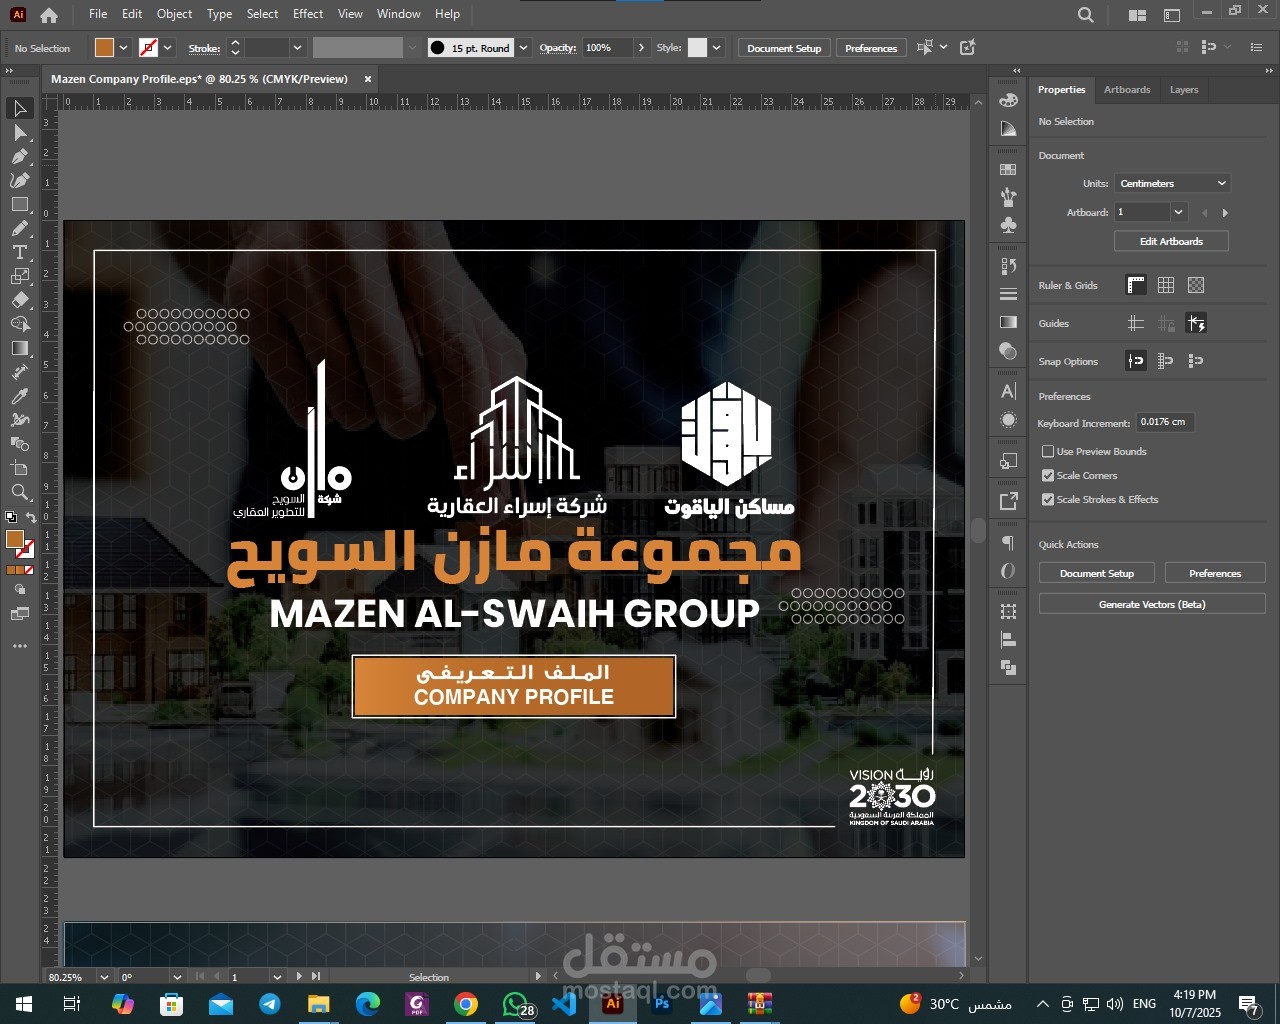The image size is (1280, 1024).
Task: Open the Effect menu
Action: click(x=308, y=14)
